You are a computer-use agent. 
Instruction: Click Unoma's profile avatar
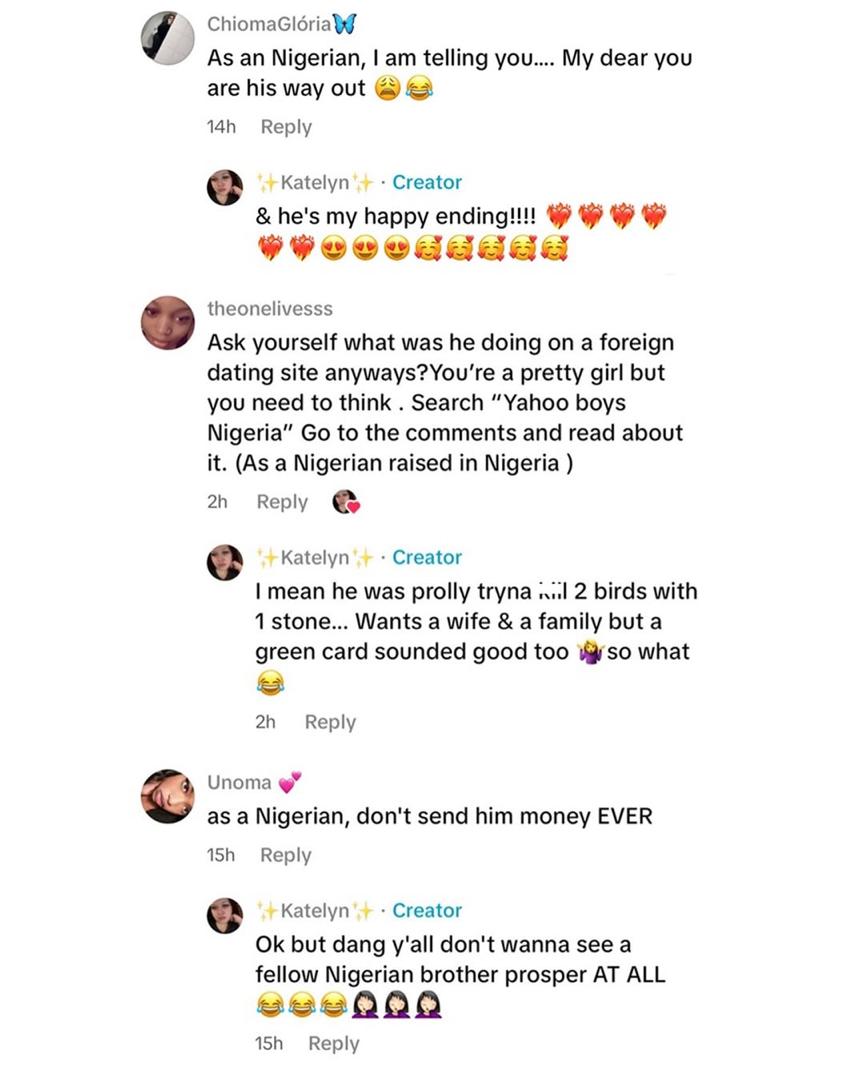[x=168, y=796]
